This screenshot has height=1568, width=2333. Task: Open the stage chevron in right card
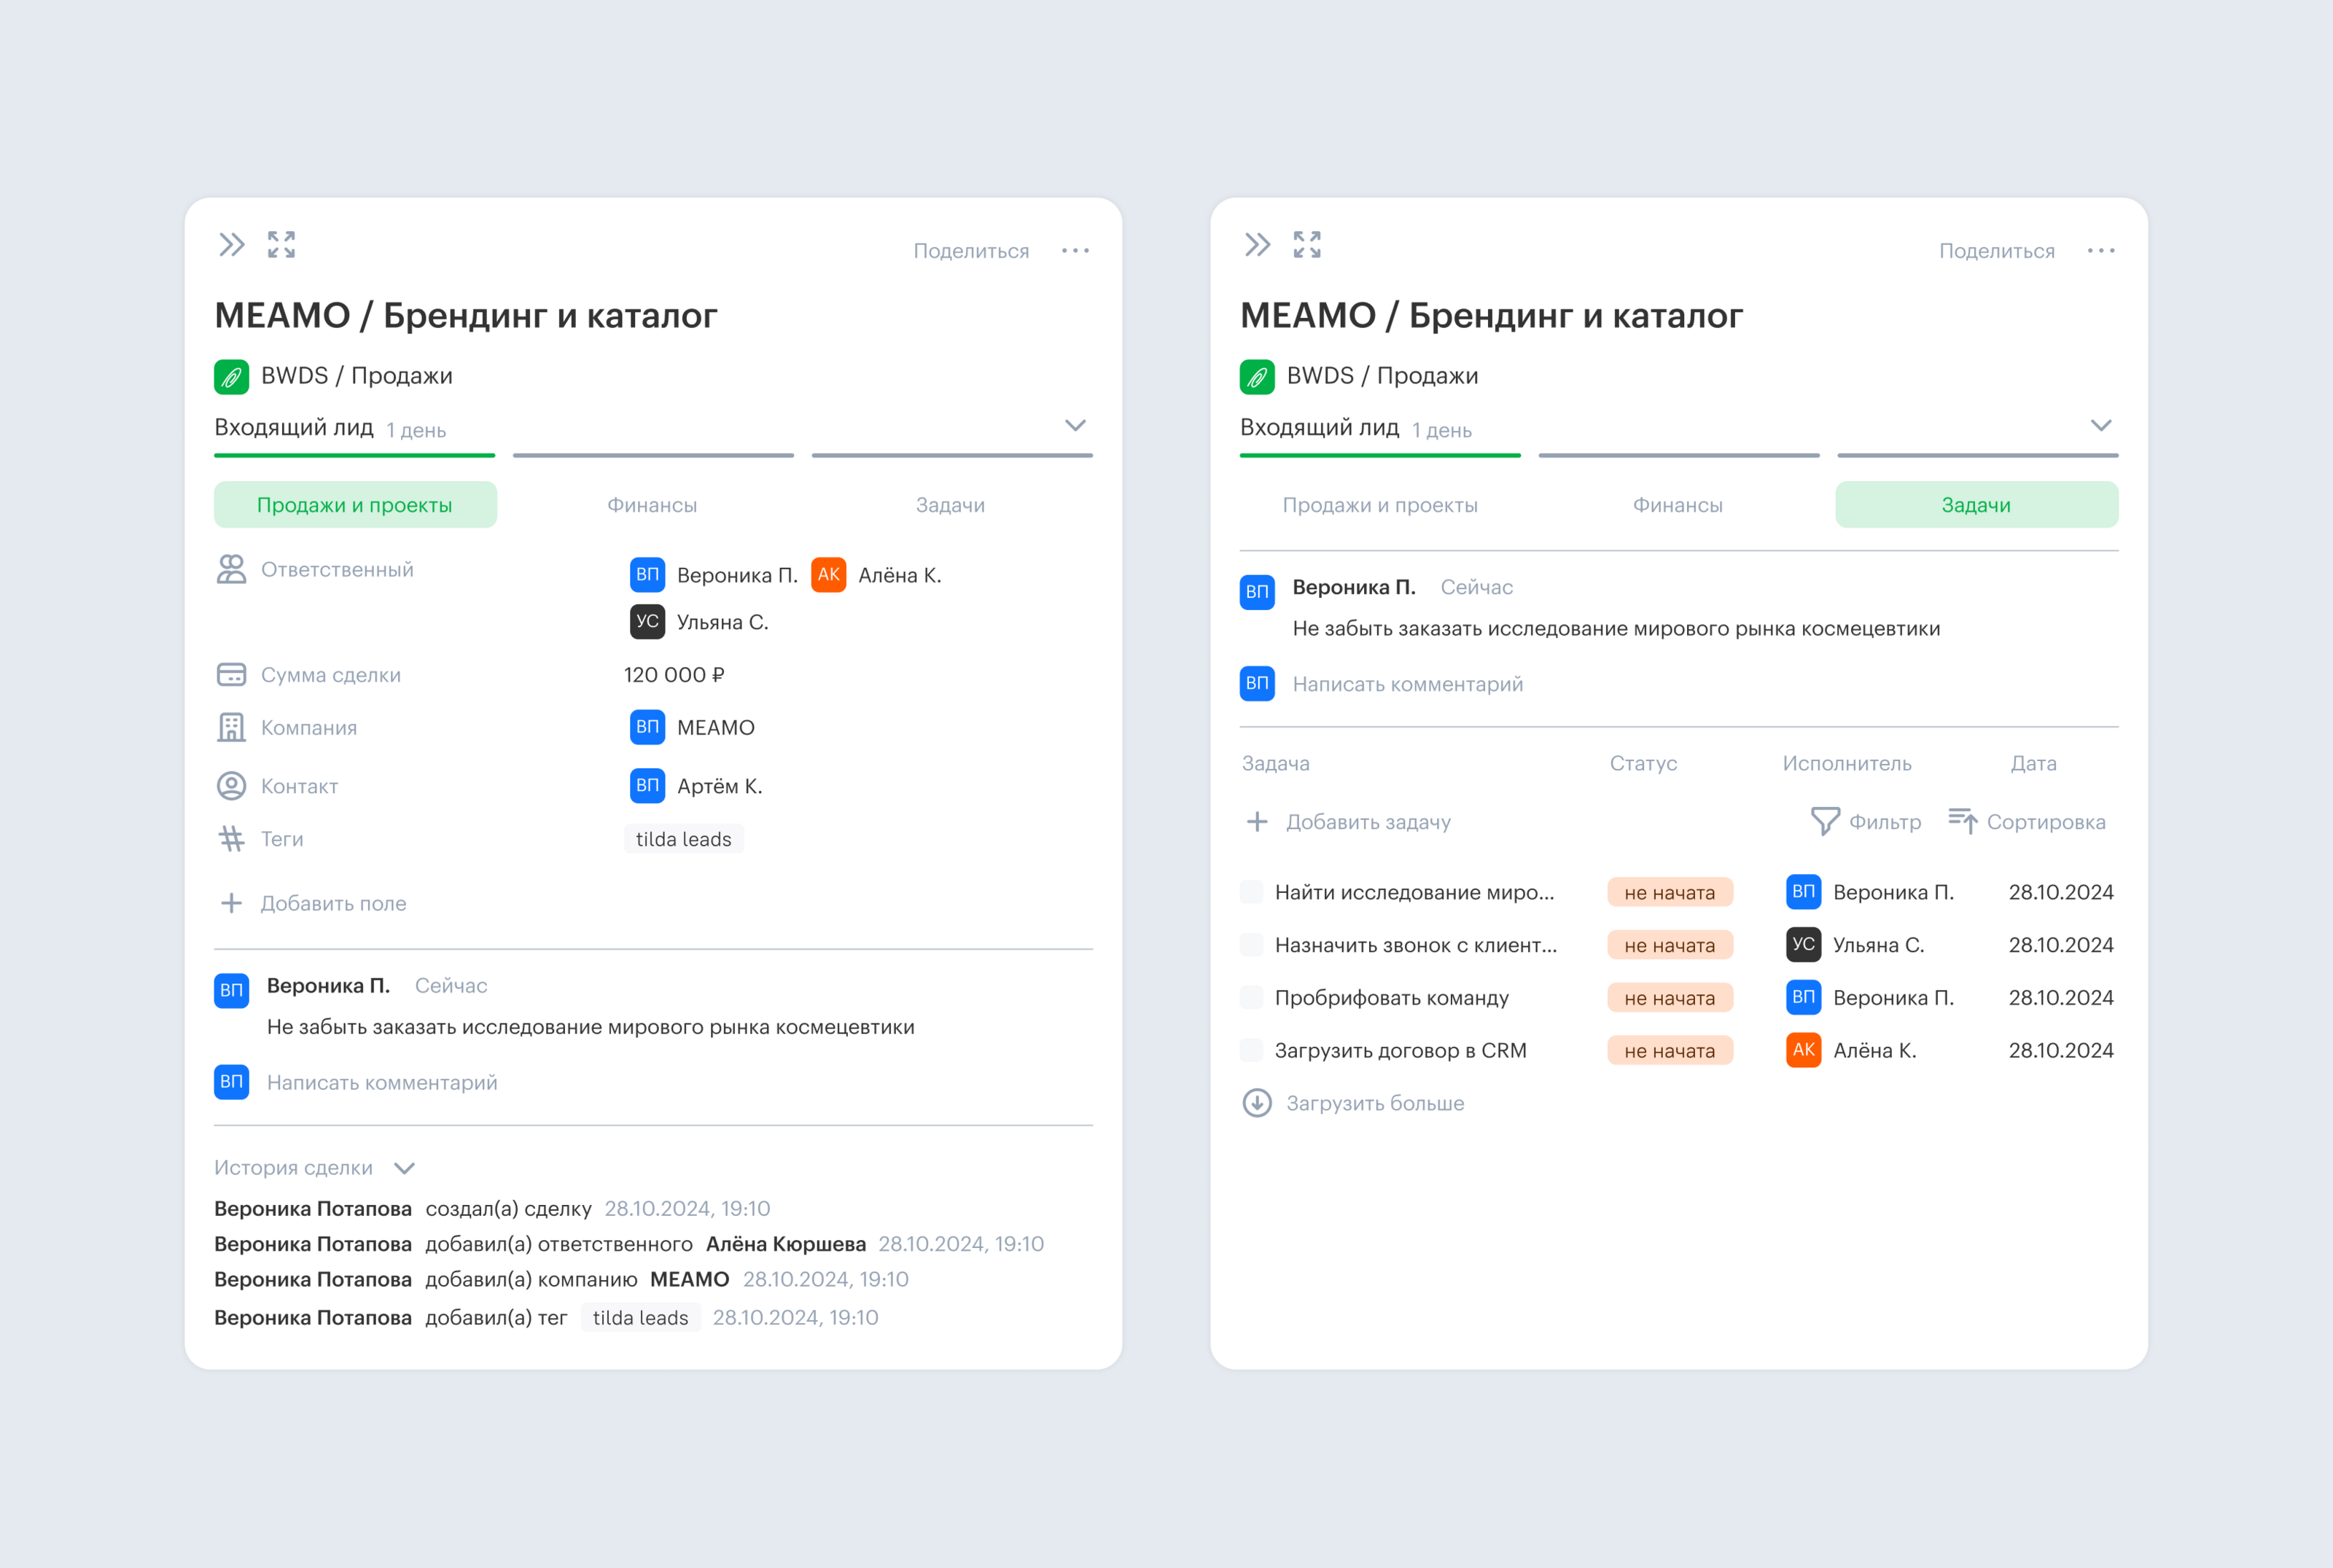click(2101, 426)
